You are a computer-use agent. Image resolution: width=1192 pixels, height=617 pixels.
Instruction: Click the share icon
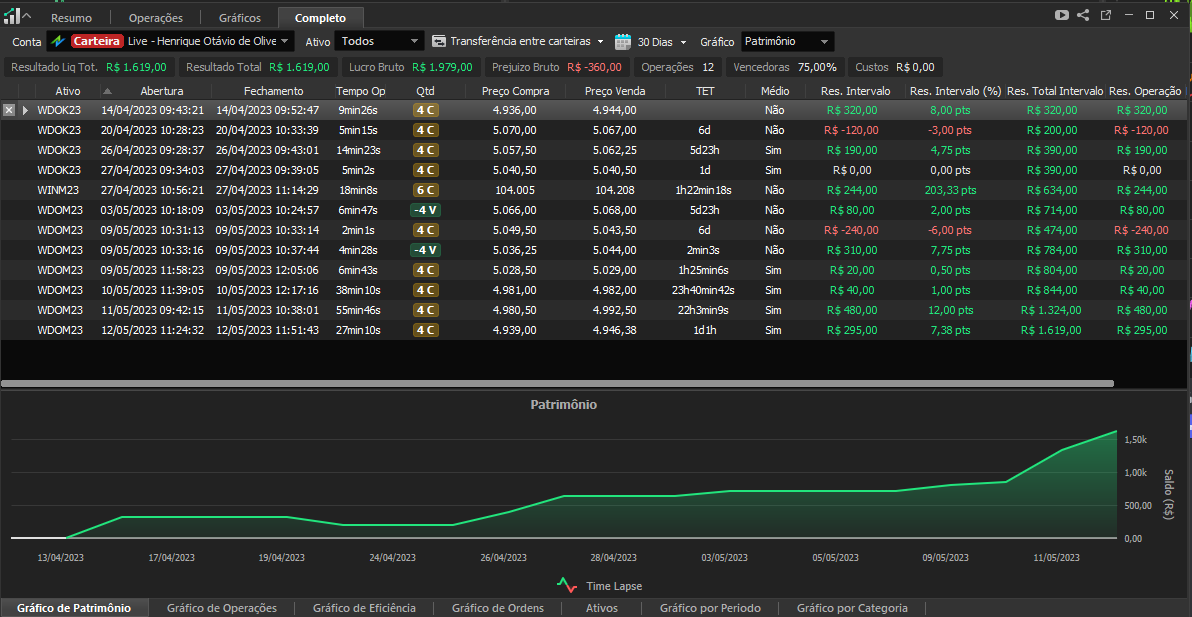tap(1083, 15)
